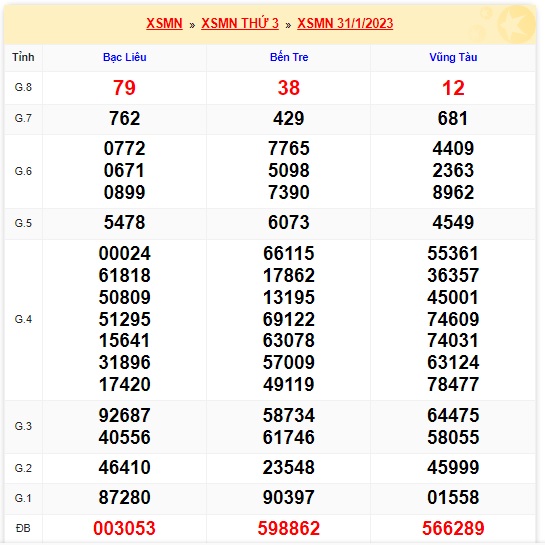
Task: Select the G.4 number 63078
Action: click(289, 341)
